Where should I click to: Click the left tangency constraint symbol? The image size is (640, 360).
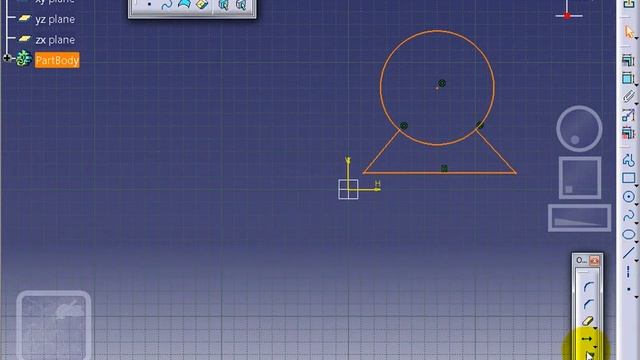tap(404, 126)
